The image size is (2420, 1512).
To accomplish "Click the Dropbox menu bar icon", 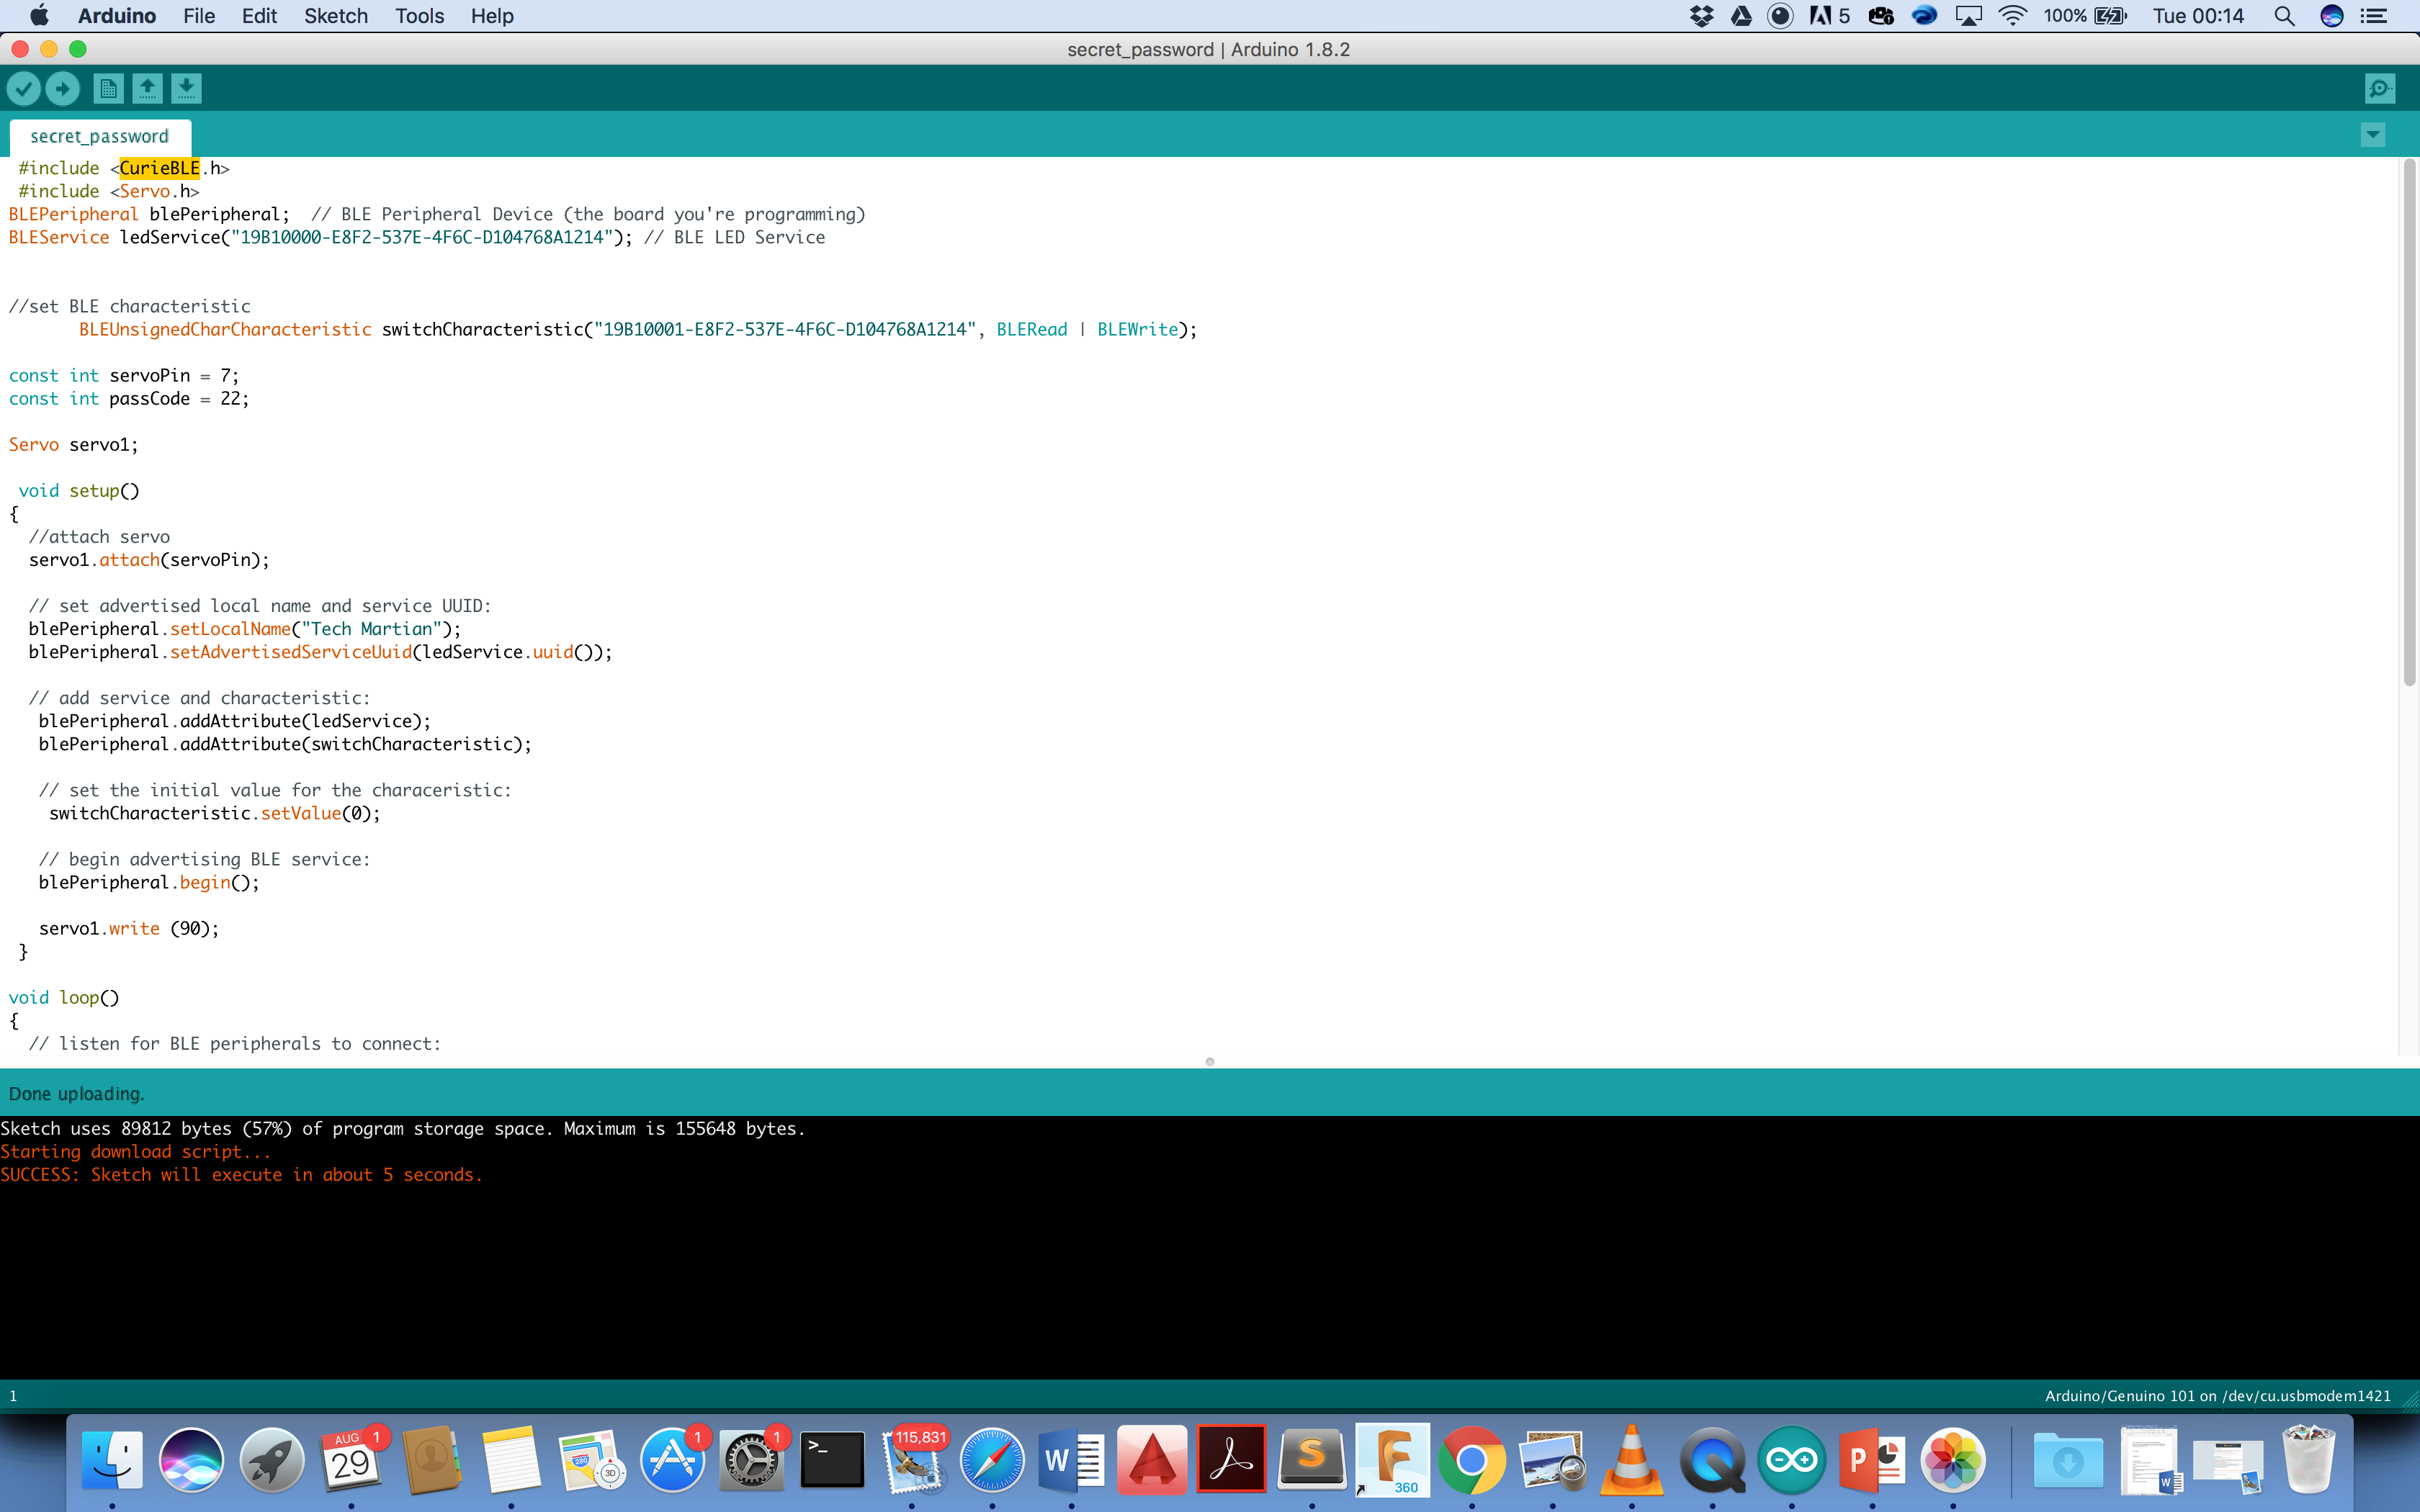I will click(1701, 16).
